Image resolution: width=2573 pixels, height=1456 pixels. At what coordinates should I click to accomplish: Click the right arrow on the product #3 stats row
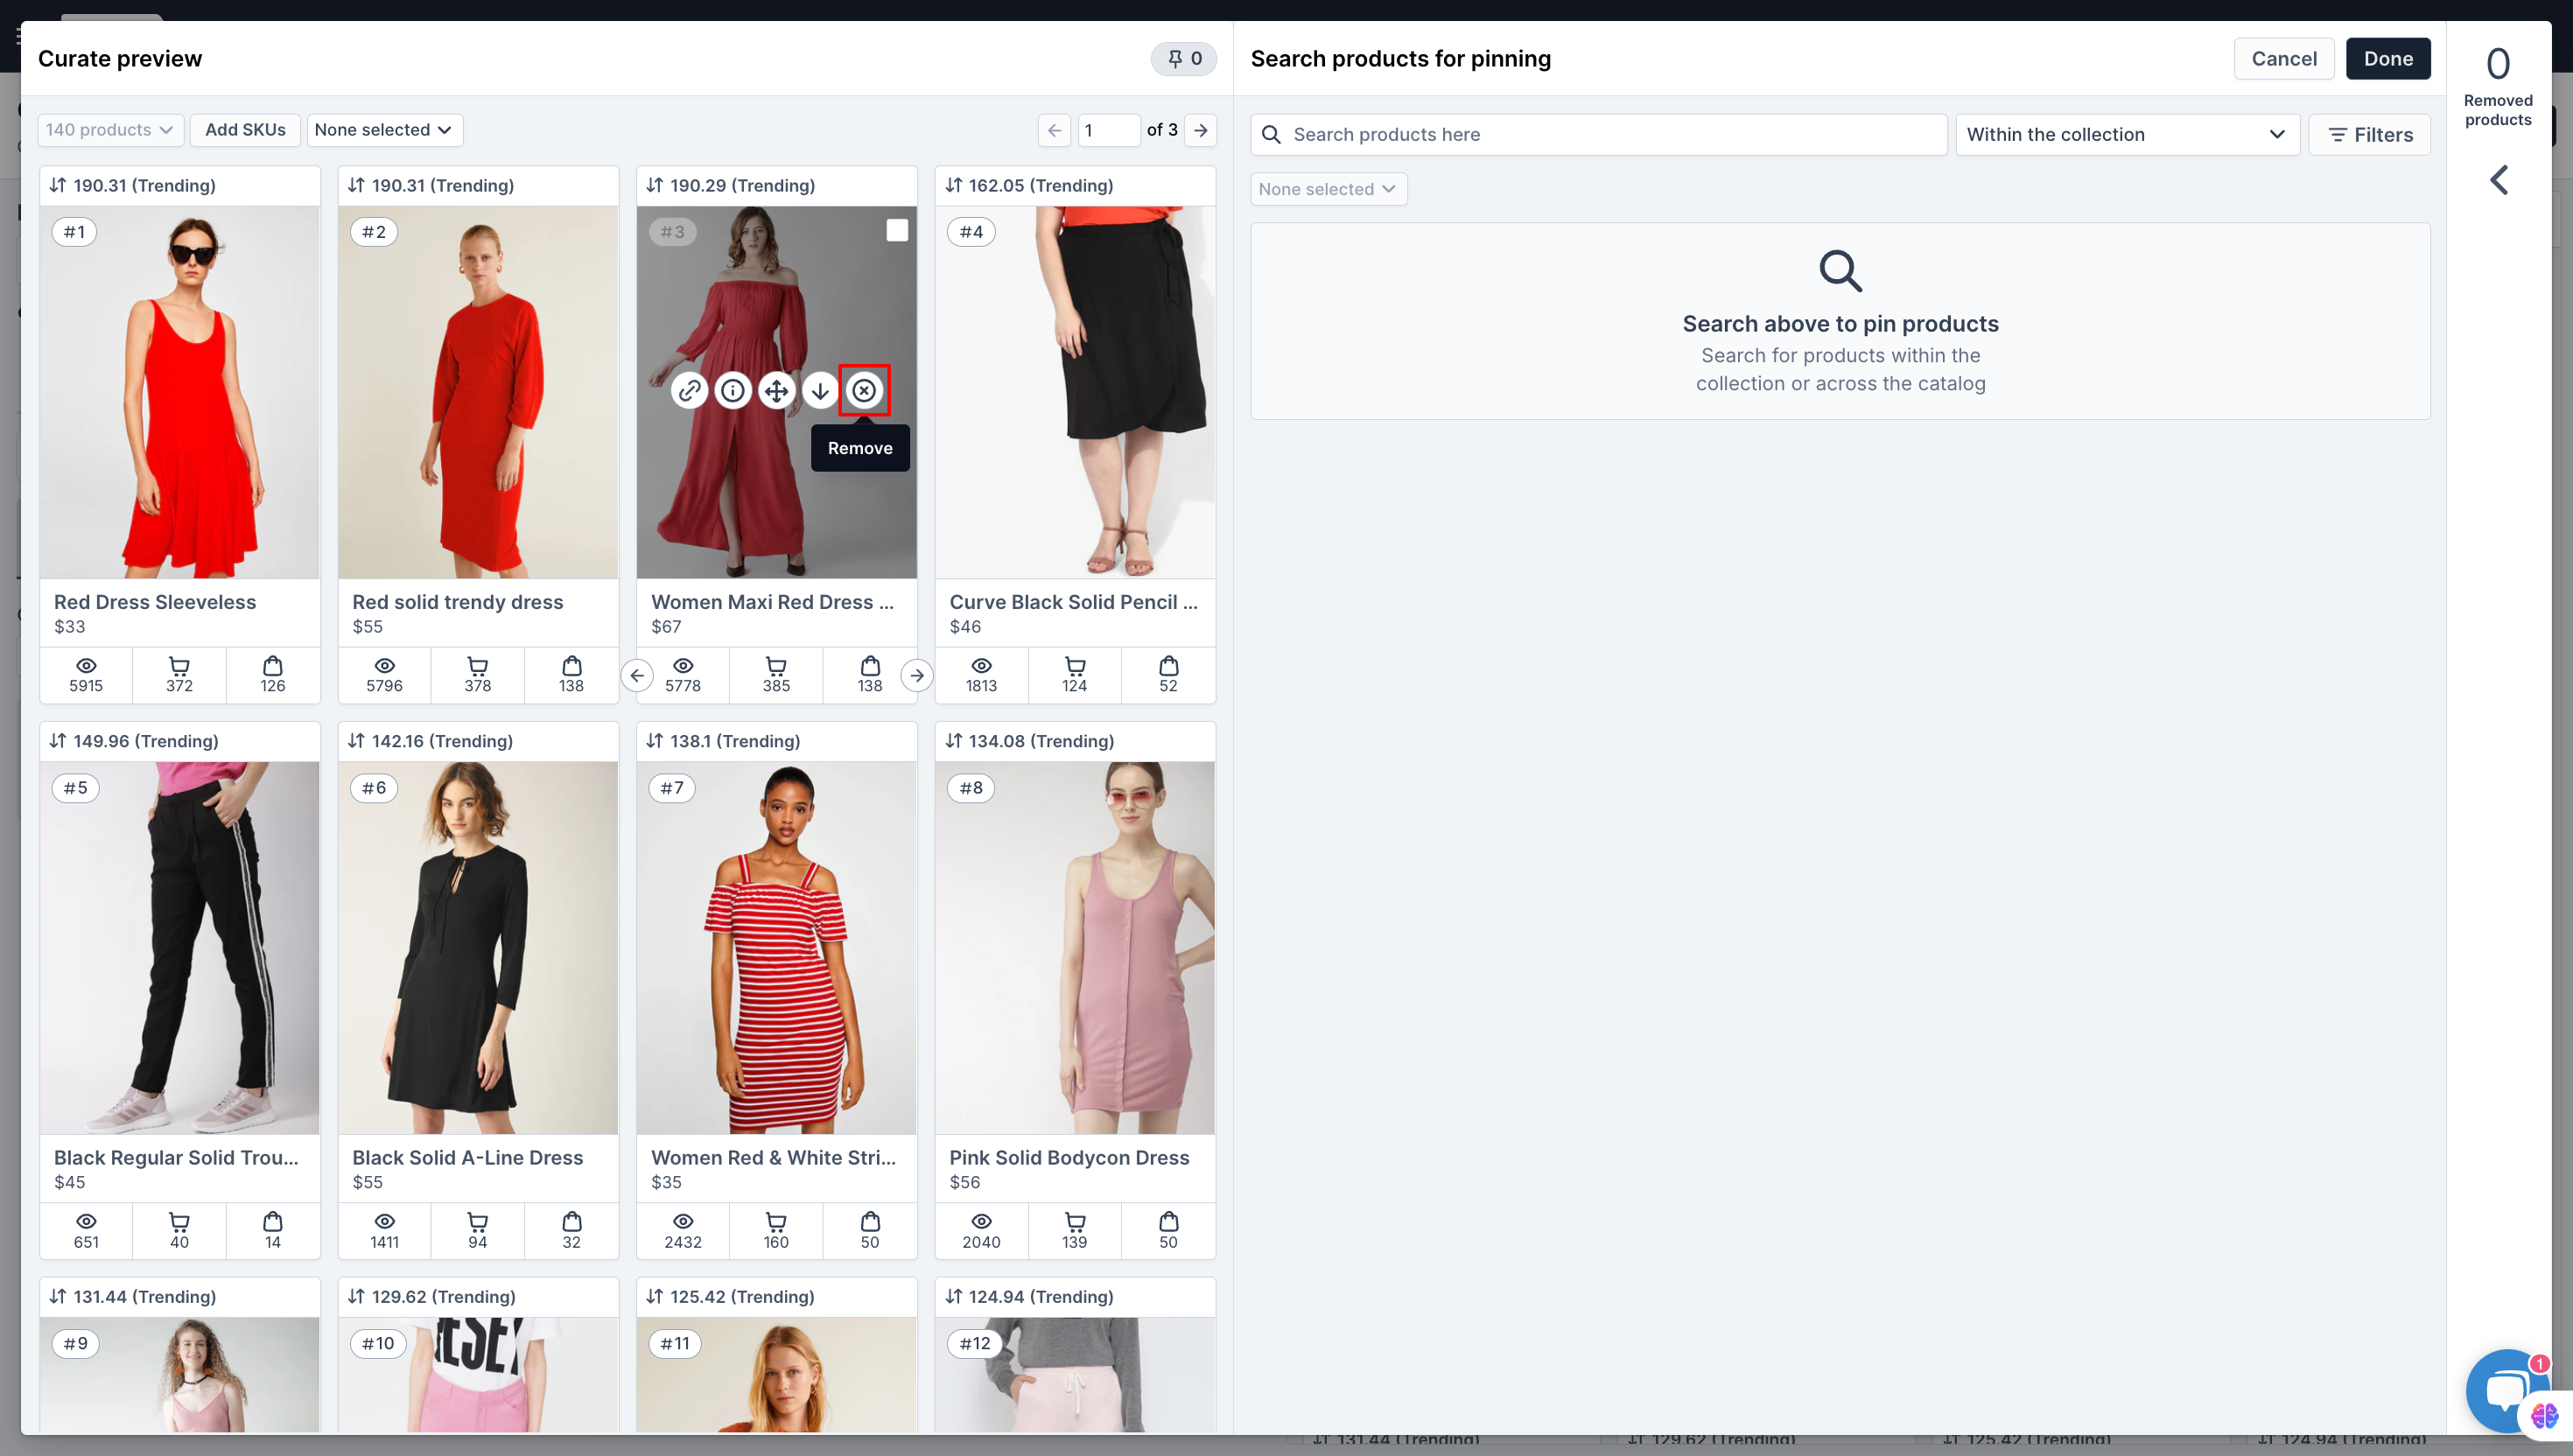[x=916, y=676]
